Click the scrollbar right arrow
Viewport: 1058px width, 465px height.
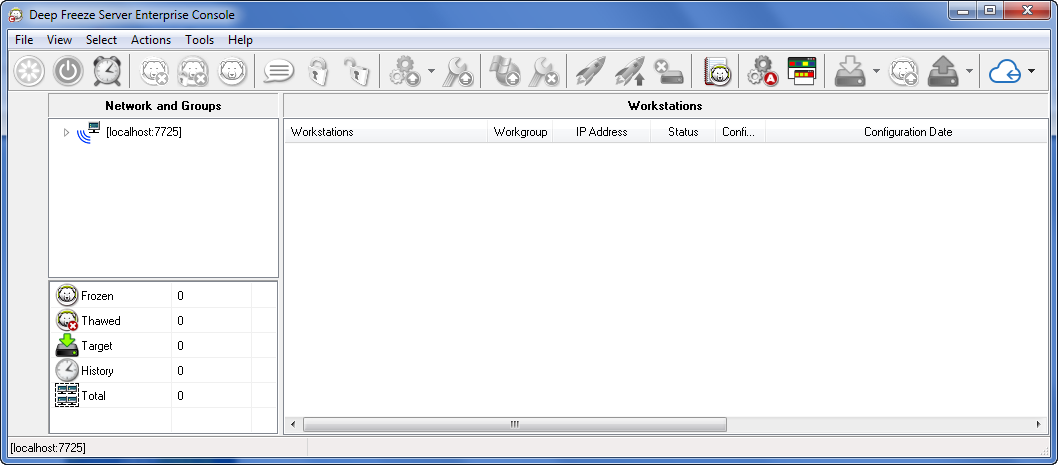pyautogui.click(x=1038, y=424)
